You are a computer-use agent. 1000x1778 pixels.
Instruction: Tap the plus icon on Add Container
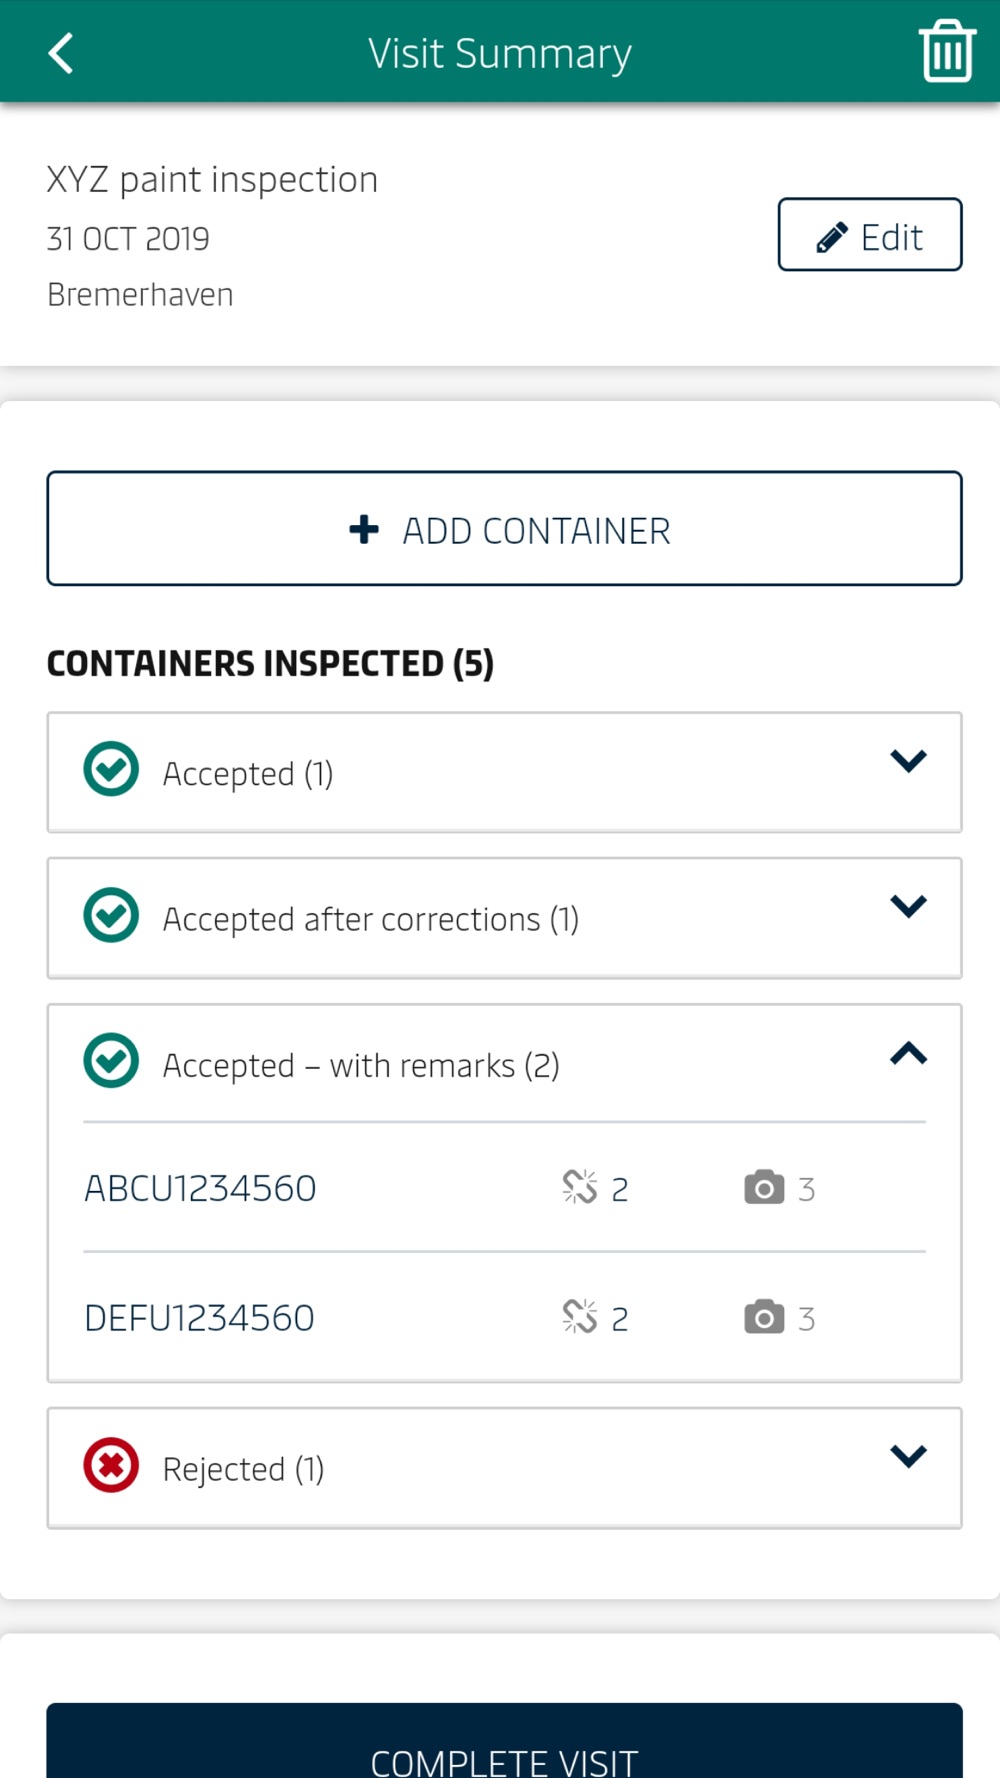(x=364, y=529)
